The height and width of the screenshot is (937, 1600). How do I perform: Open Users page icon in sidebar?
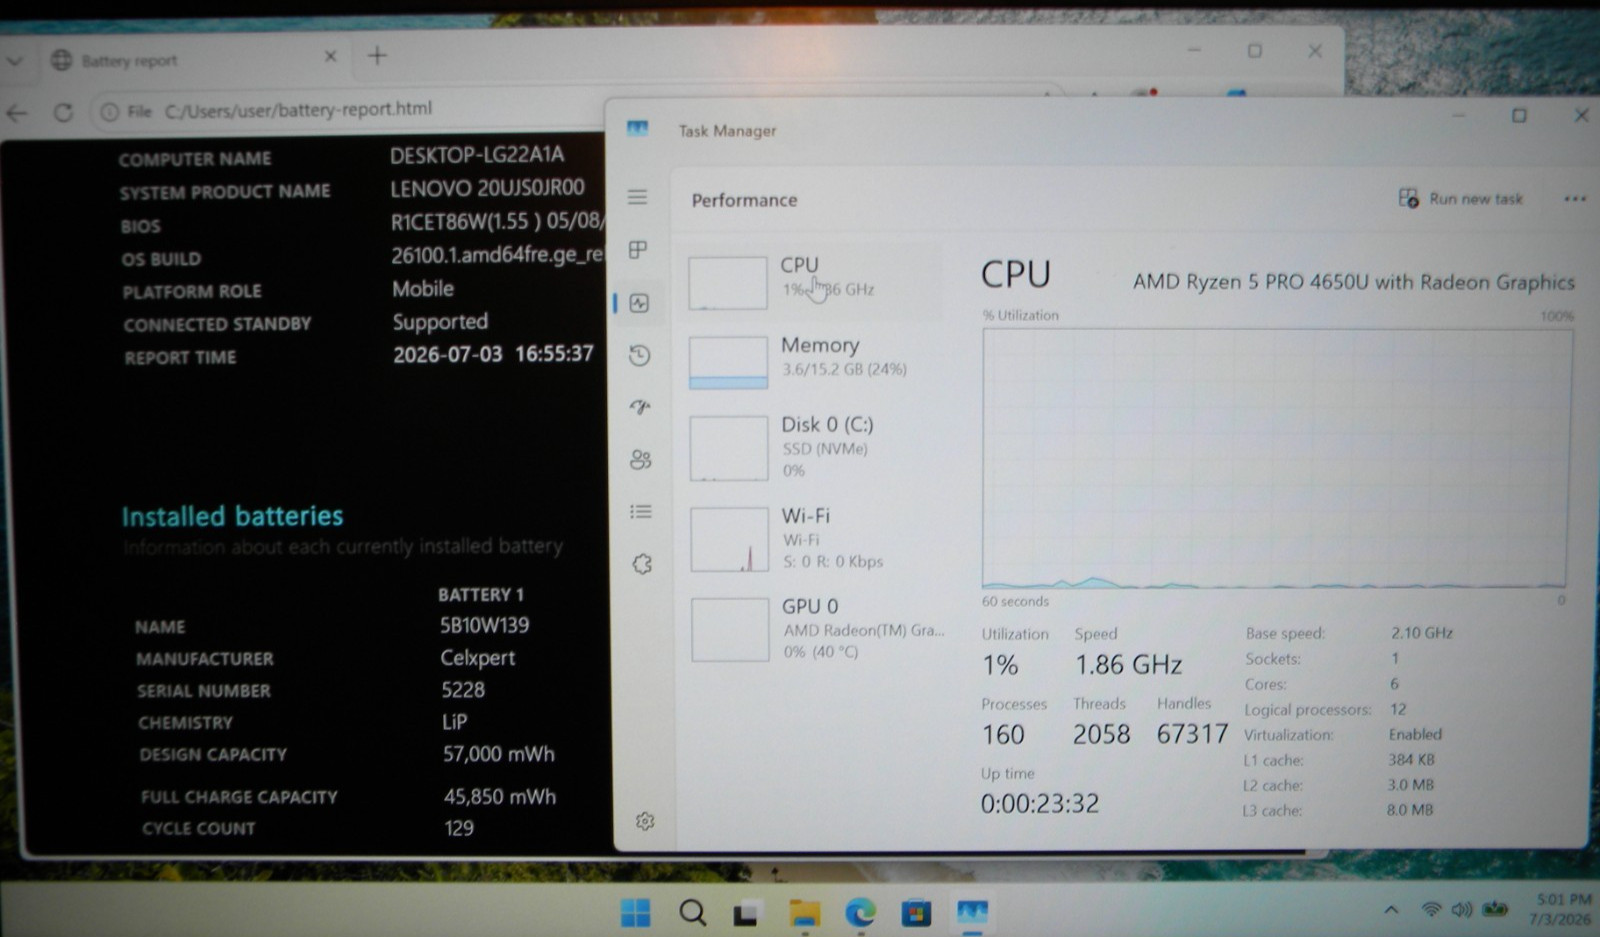641,459
